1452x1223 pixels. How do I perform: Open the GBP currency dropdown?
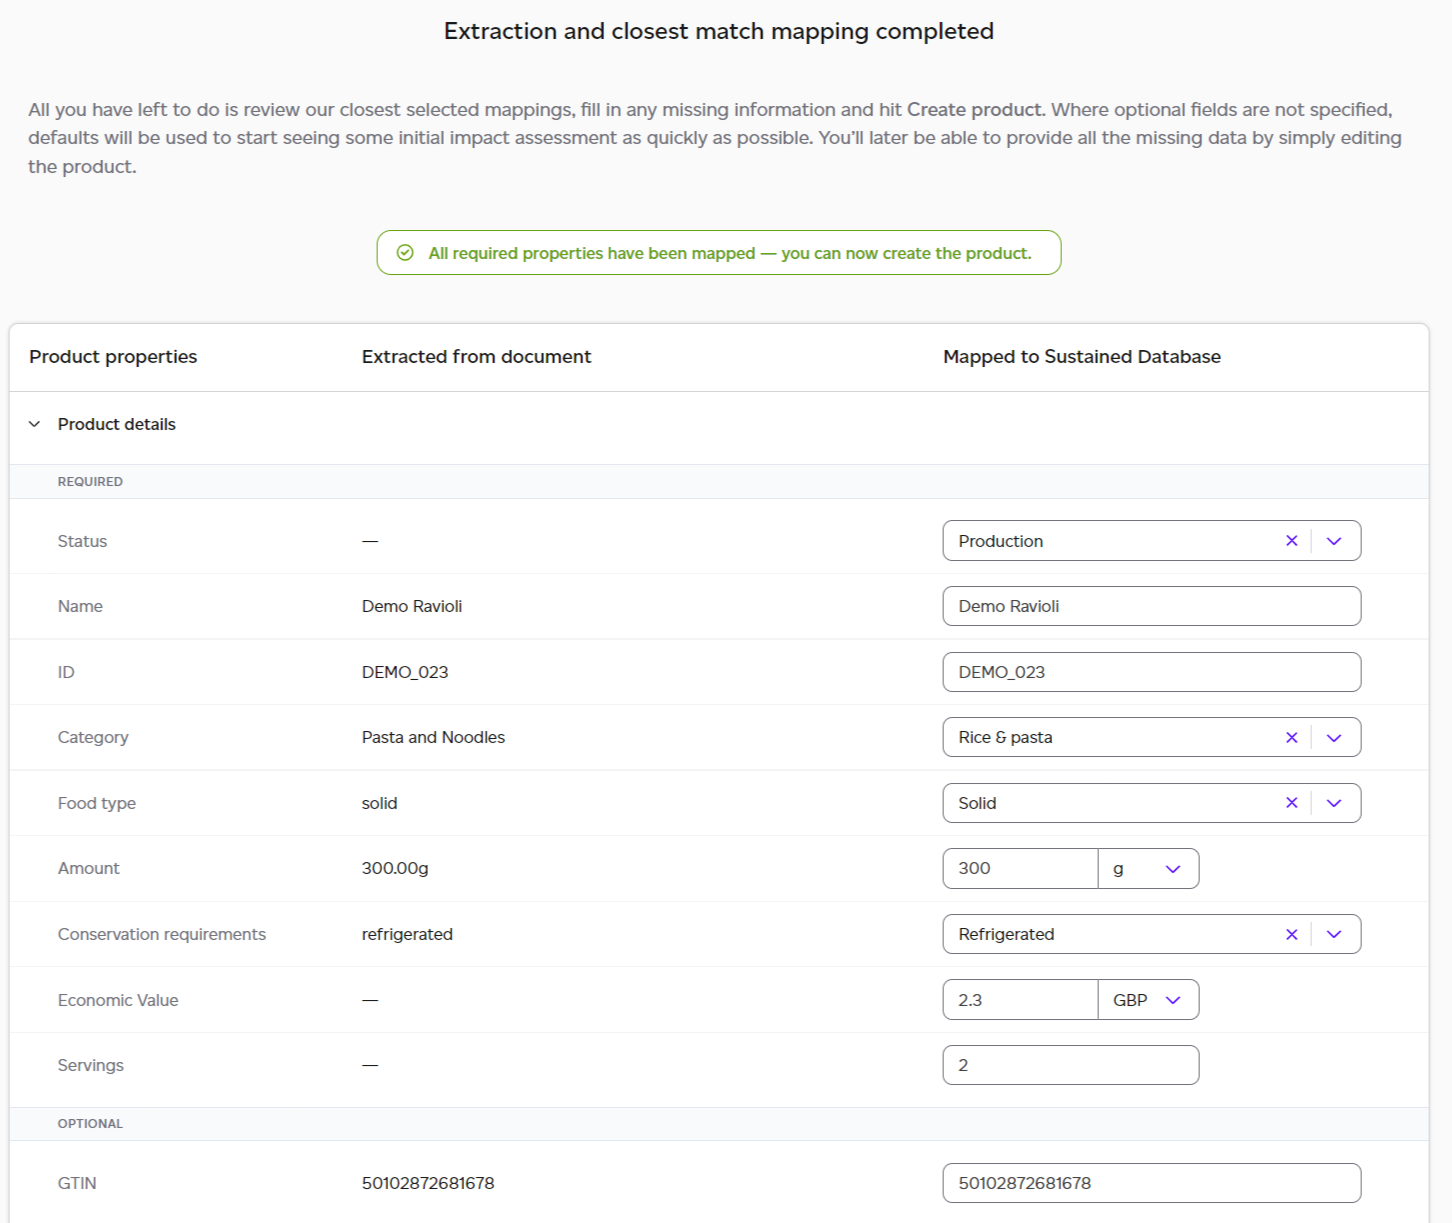(x=1148, y=1000)
